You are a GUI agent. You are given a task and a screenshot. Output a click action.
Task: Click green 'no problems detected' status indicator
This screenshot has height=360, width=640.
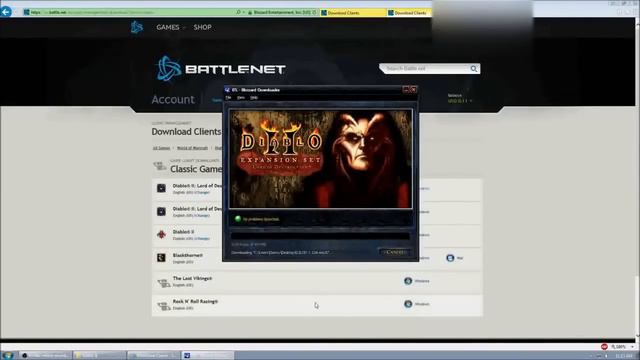tap(238, 219)
